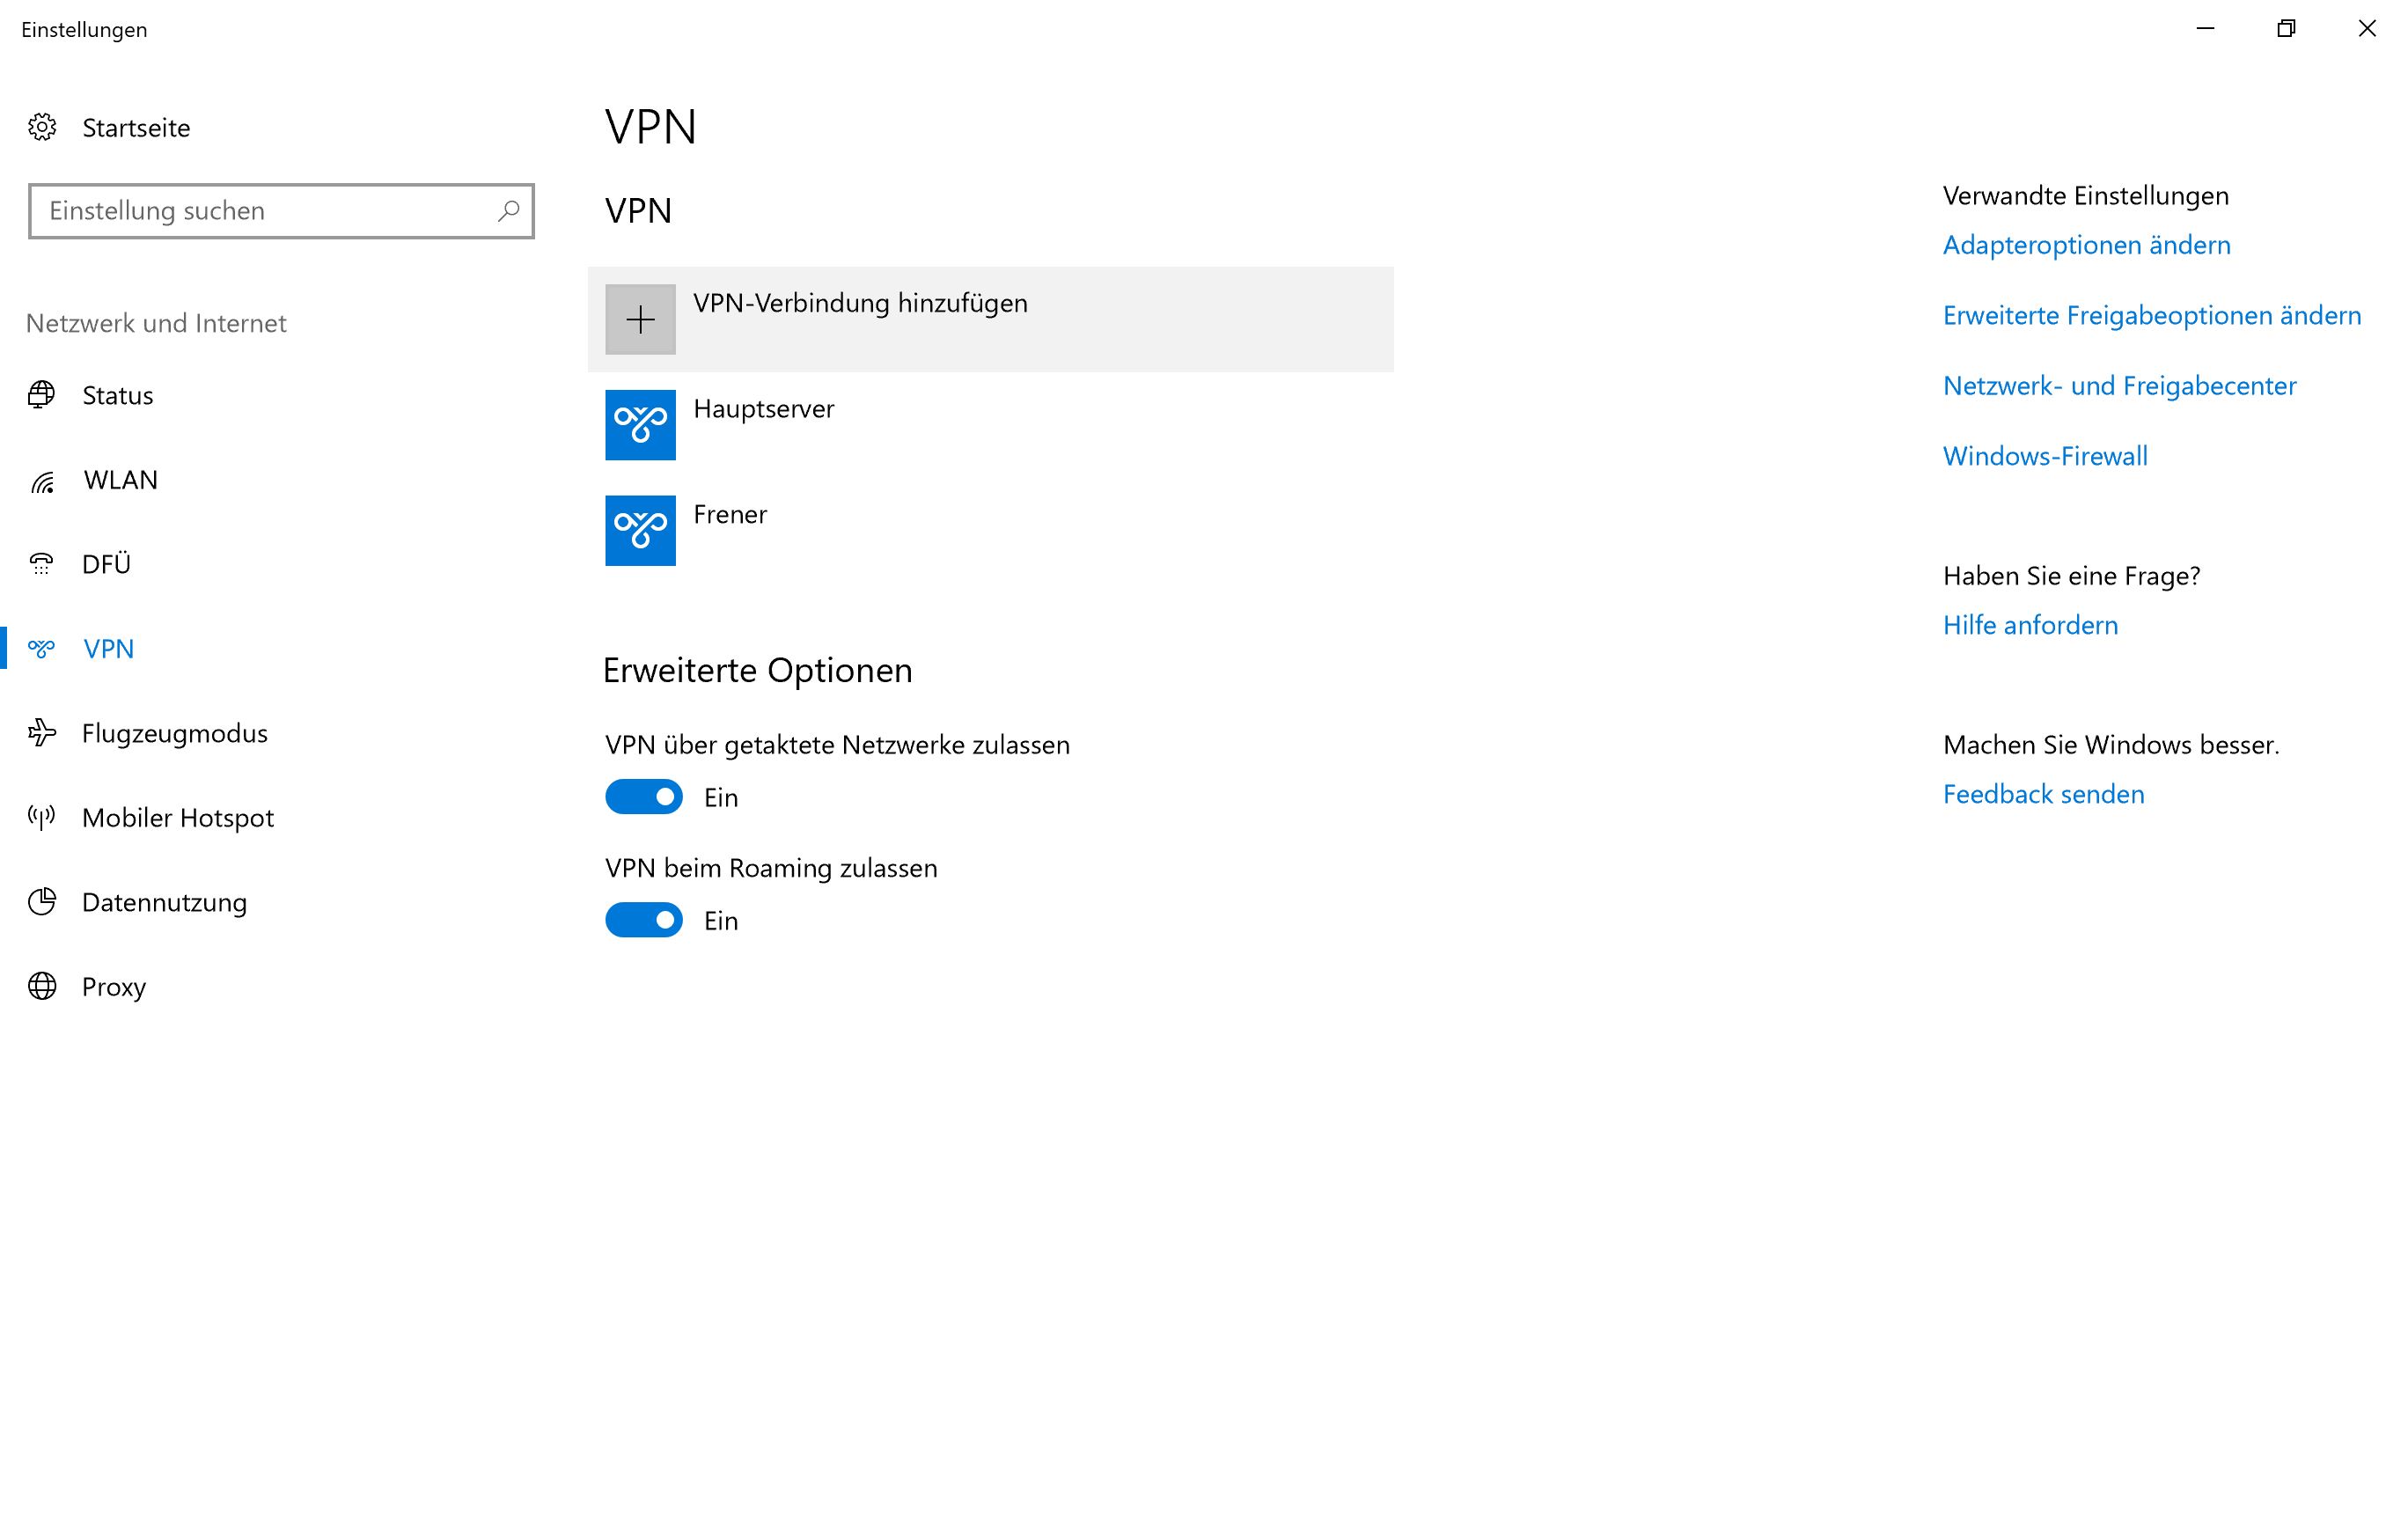Focus the Einstellung suchen search field
The width and height of the screenshot is (2408, 1535).
[281, 211]
